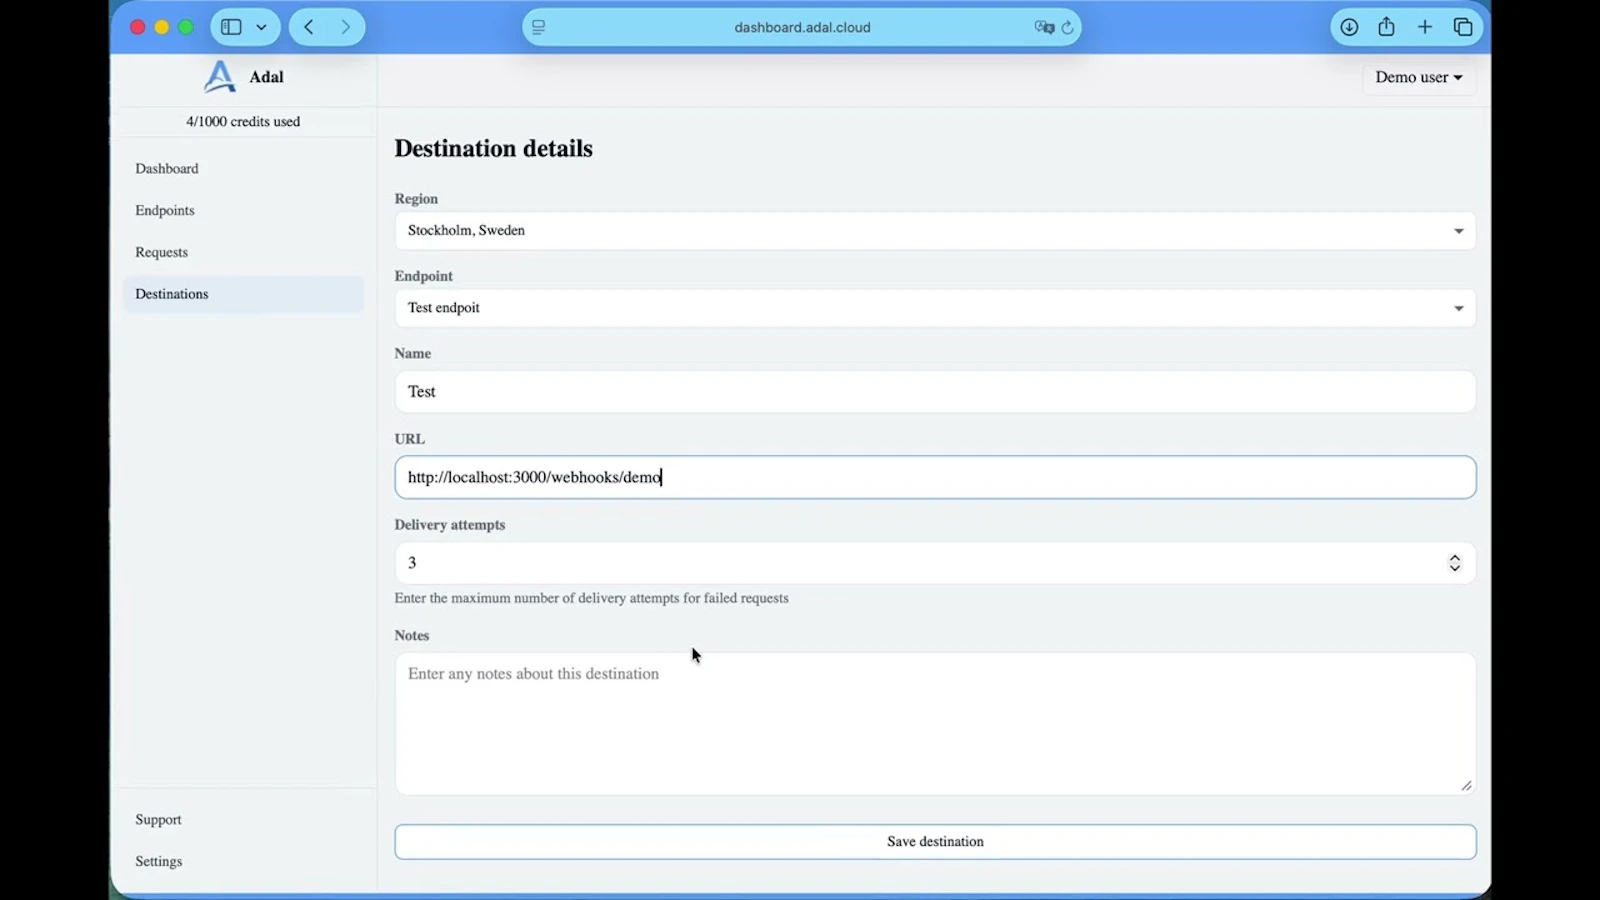Toggle the Safari sidebar icon

point(231,27)
